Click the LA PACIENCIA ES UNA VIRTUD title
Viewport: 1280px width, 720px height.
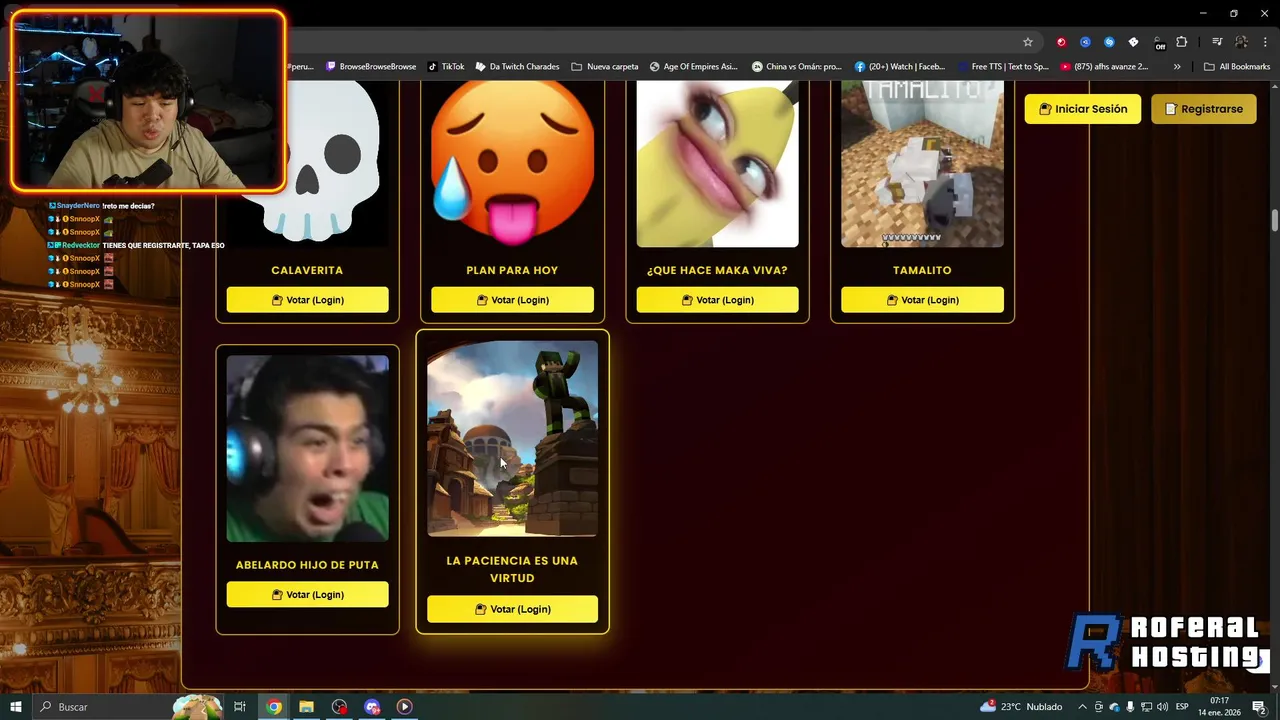(512, 569)
